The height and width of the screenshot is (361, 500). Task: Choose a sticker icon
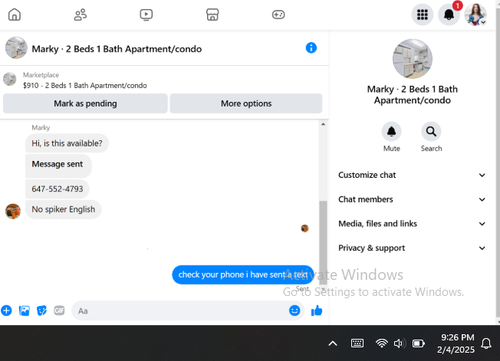42,311
